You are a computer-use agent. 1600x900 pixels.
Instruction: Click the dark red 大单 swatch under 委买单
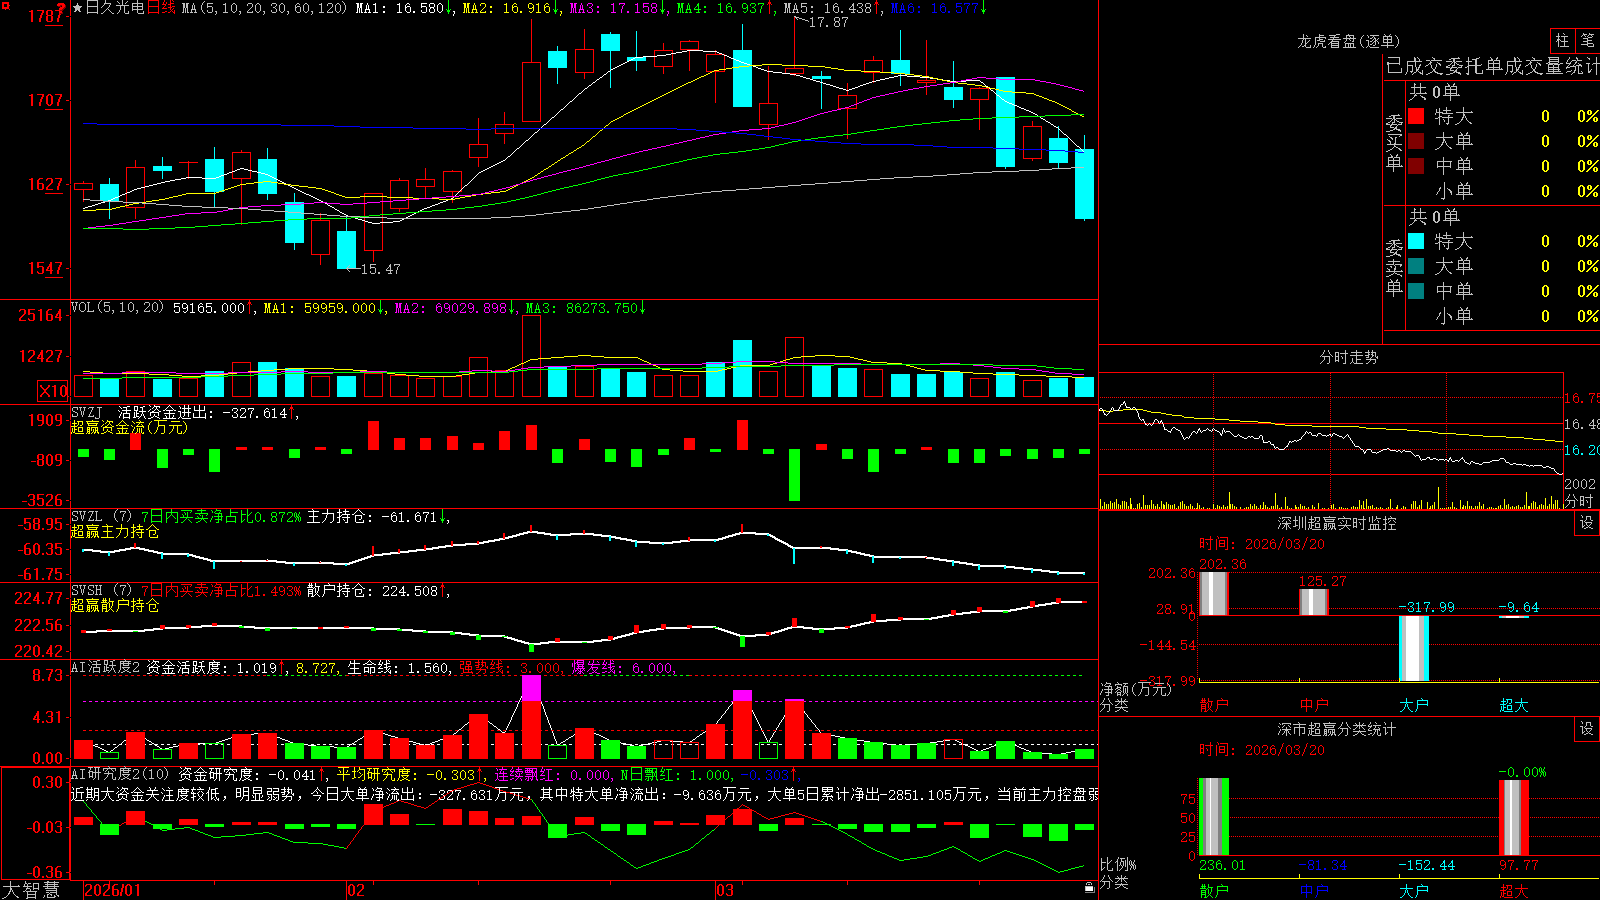pos(1416,141)
